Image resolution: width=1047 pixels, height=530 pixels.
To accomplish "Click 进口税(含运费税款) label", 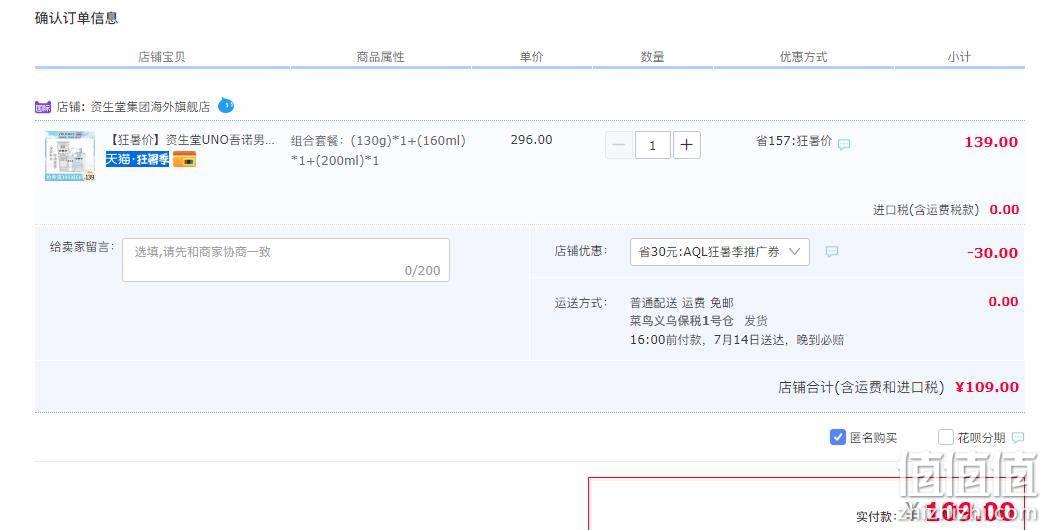I will 926,210.
